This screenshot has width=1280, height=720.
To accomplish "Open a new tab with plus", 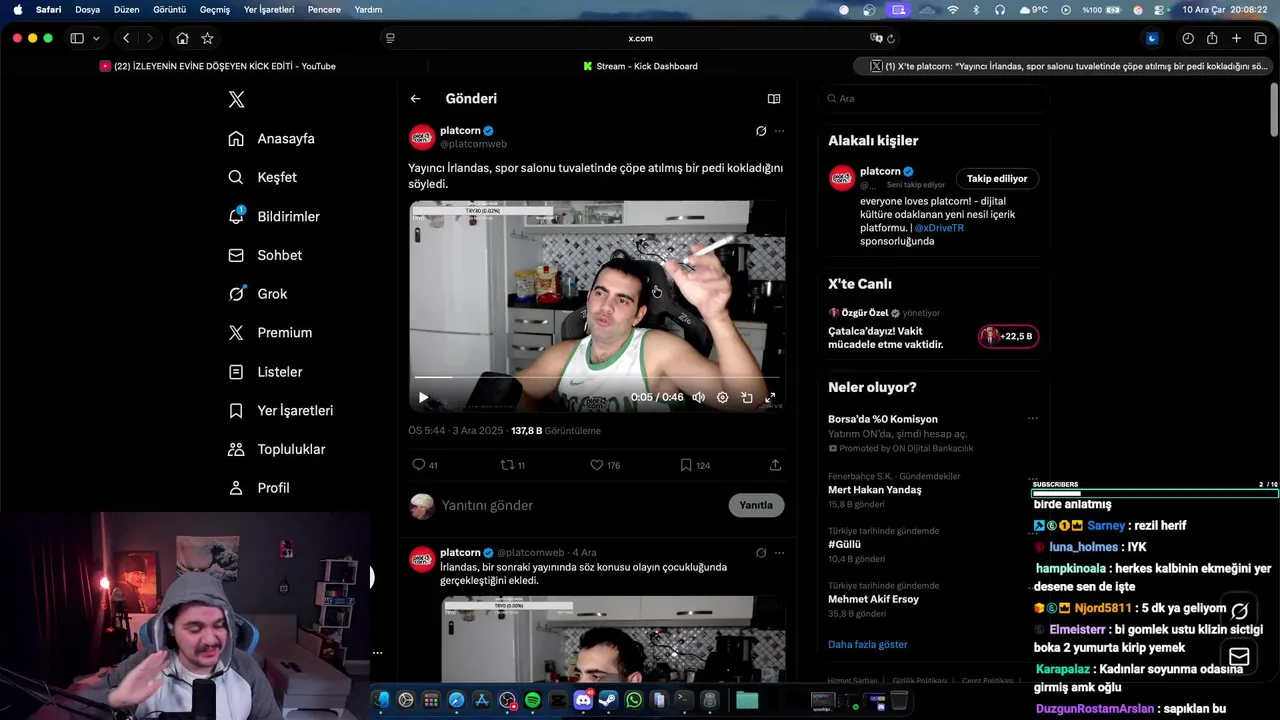I will tap(1236, 38).
